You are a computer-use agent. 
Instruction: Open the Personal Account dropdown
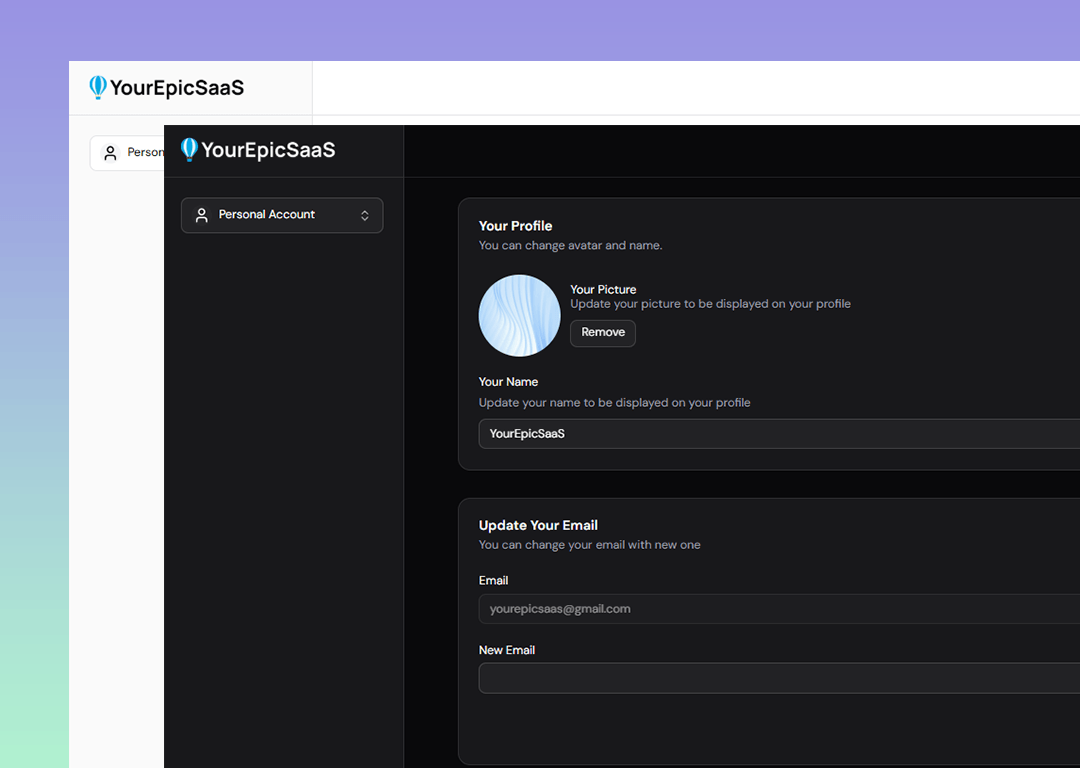point(281,215)
